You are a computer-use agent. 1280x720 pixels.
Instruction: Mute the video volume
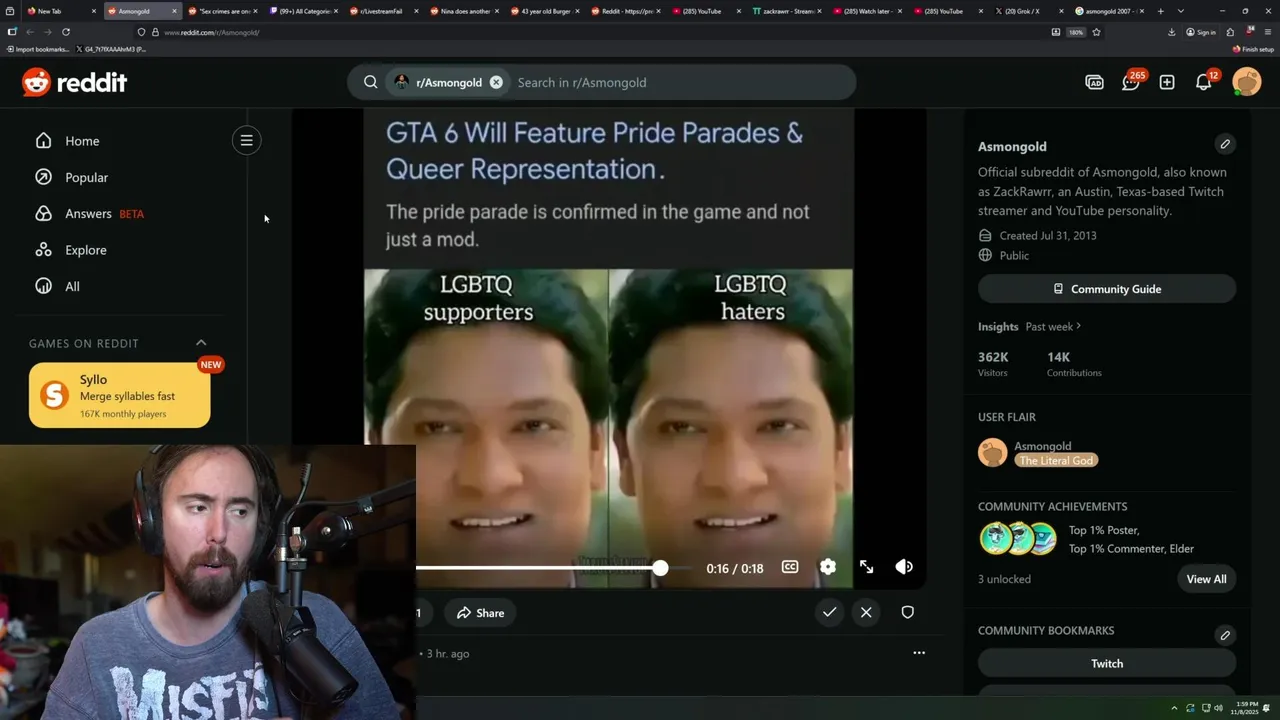(x=904, y=567)
